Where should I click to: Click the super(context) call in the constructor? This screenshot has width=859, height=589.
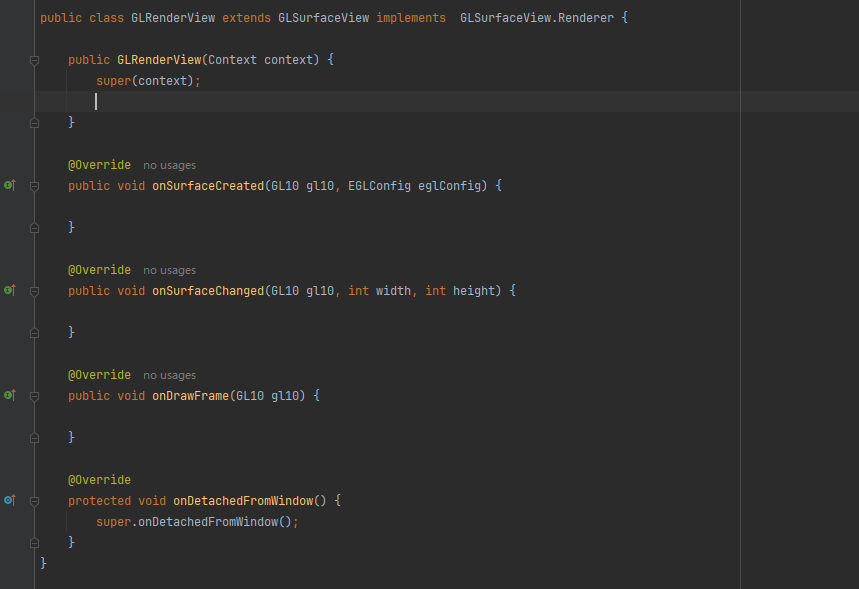147,81
